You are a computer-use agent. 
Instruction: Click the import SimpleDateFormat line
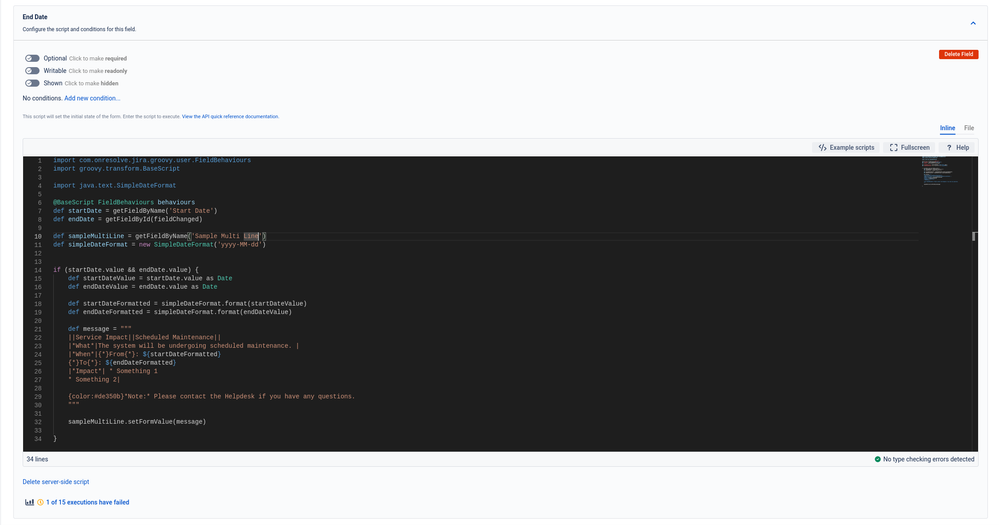pyautogui.click(x=115, y=185)
